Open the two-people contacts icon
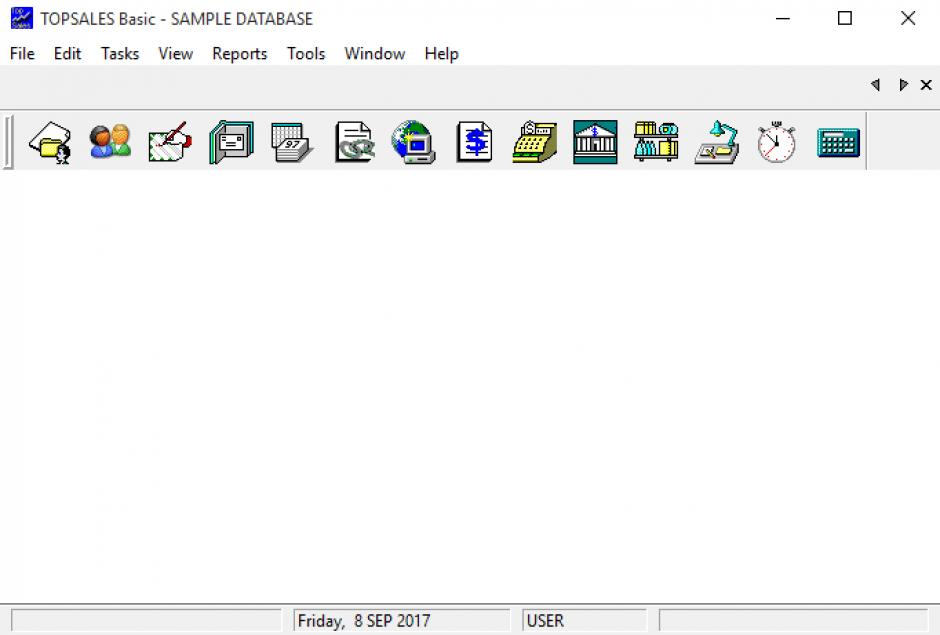Screen dimensions: 940x635 (x=110, y=142)
